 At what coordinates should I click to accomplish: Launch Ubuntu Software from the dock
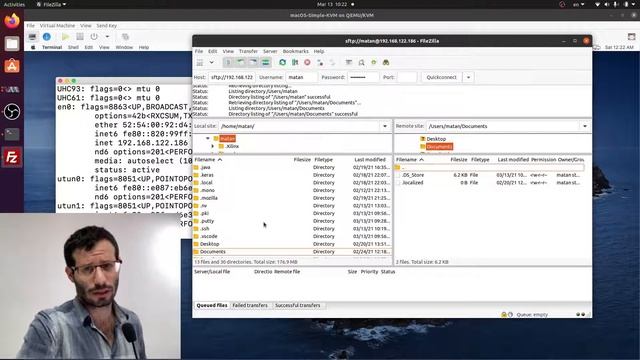[x=12, y=66]
